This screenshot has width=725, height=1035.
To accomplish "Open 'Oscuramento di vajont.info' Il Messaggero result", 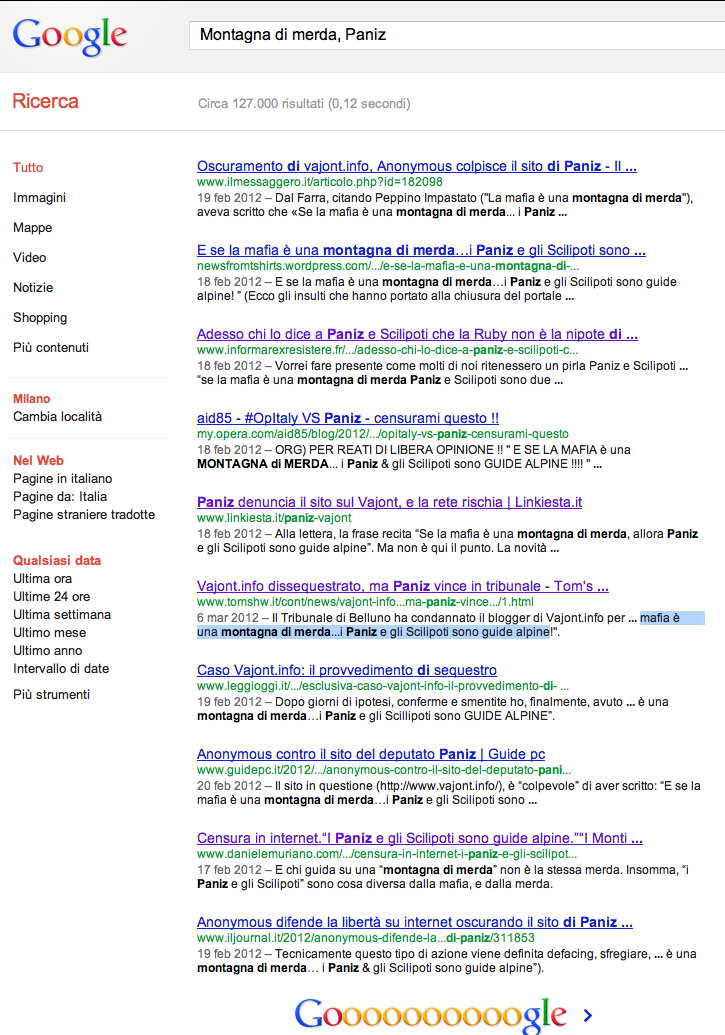I will pos(417,166).
